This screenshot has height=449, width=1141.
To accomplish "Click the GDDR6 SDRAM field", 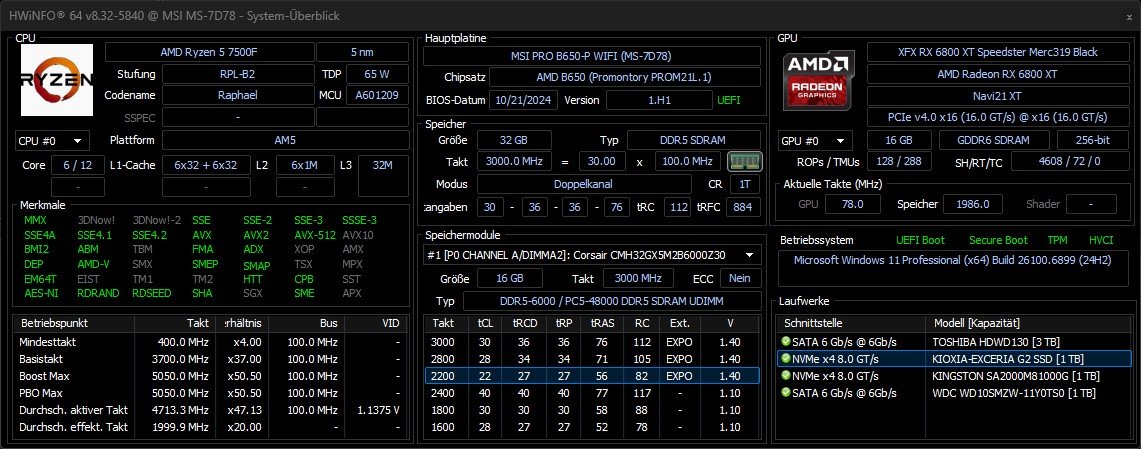I will pos(994,140).
